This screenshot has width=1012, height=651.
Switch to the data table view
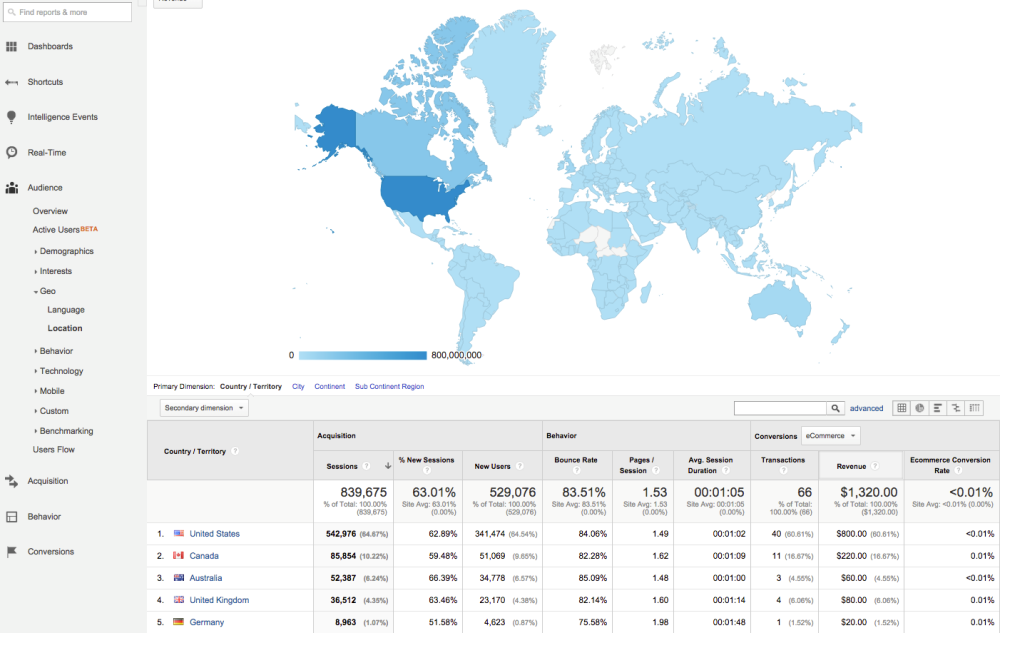(901, 408)
